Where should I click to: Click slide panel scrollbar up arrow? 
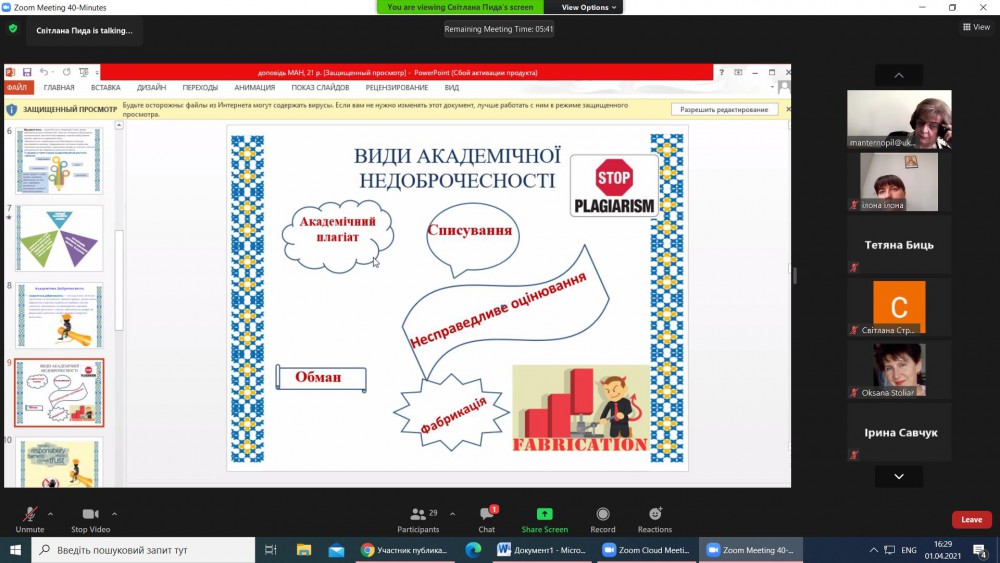click(x=119, y=126)
